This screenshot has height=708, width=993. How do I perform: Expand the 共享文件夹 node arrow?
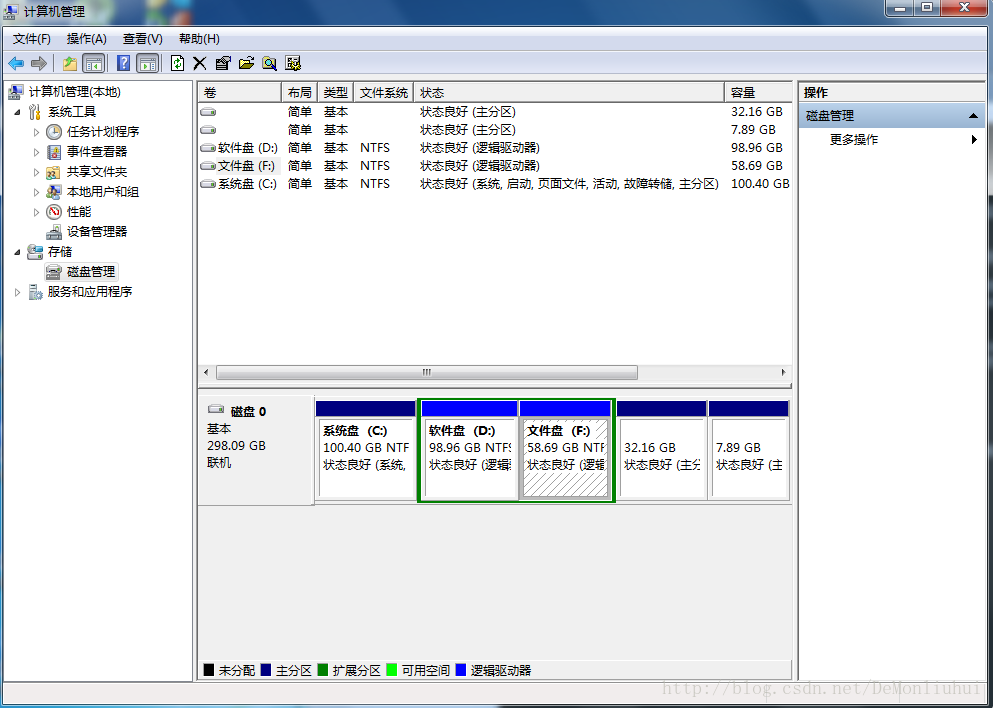tap(37, 172)
